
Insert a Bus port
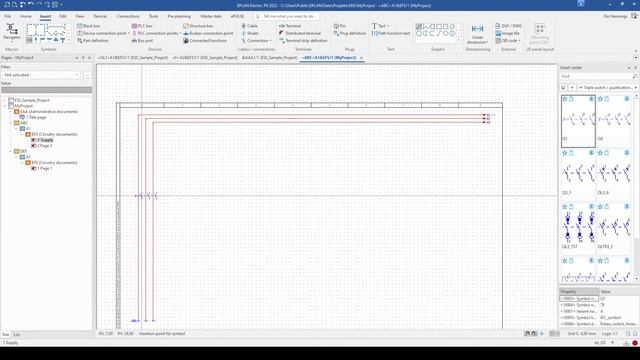(142, 40)
